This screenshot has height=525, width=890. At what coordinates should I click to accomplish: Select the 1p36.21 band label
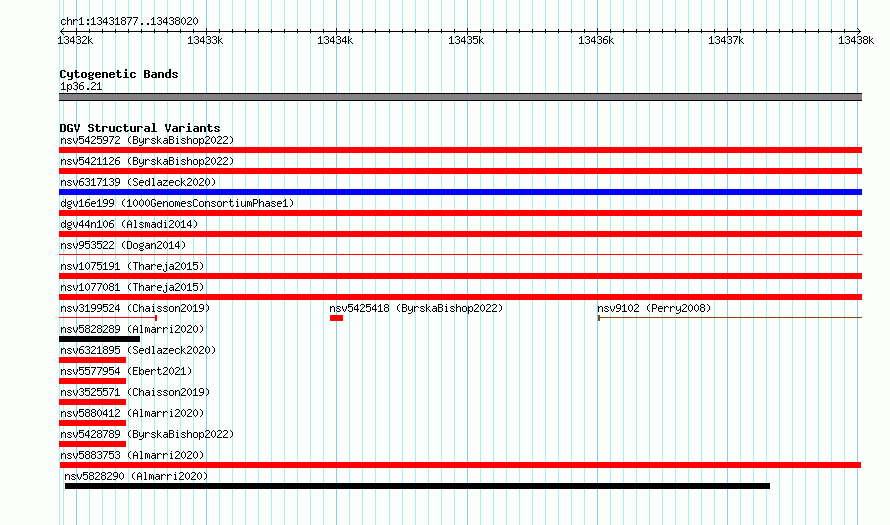pos(81,86)
